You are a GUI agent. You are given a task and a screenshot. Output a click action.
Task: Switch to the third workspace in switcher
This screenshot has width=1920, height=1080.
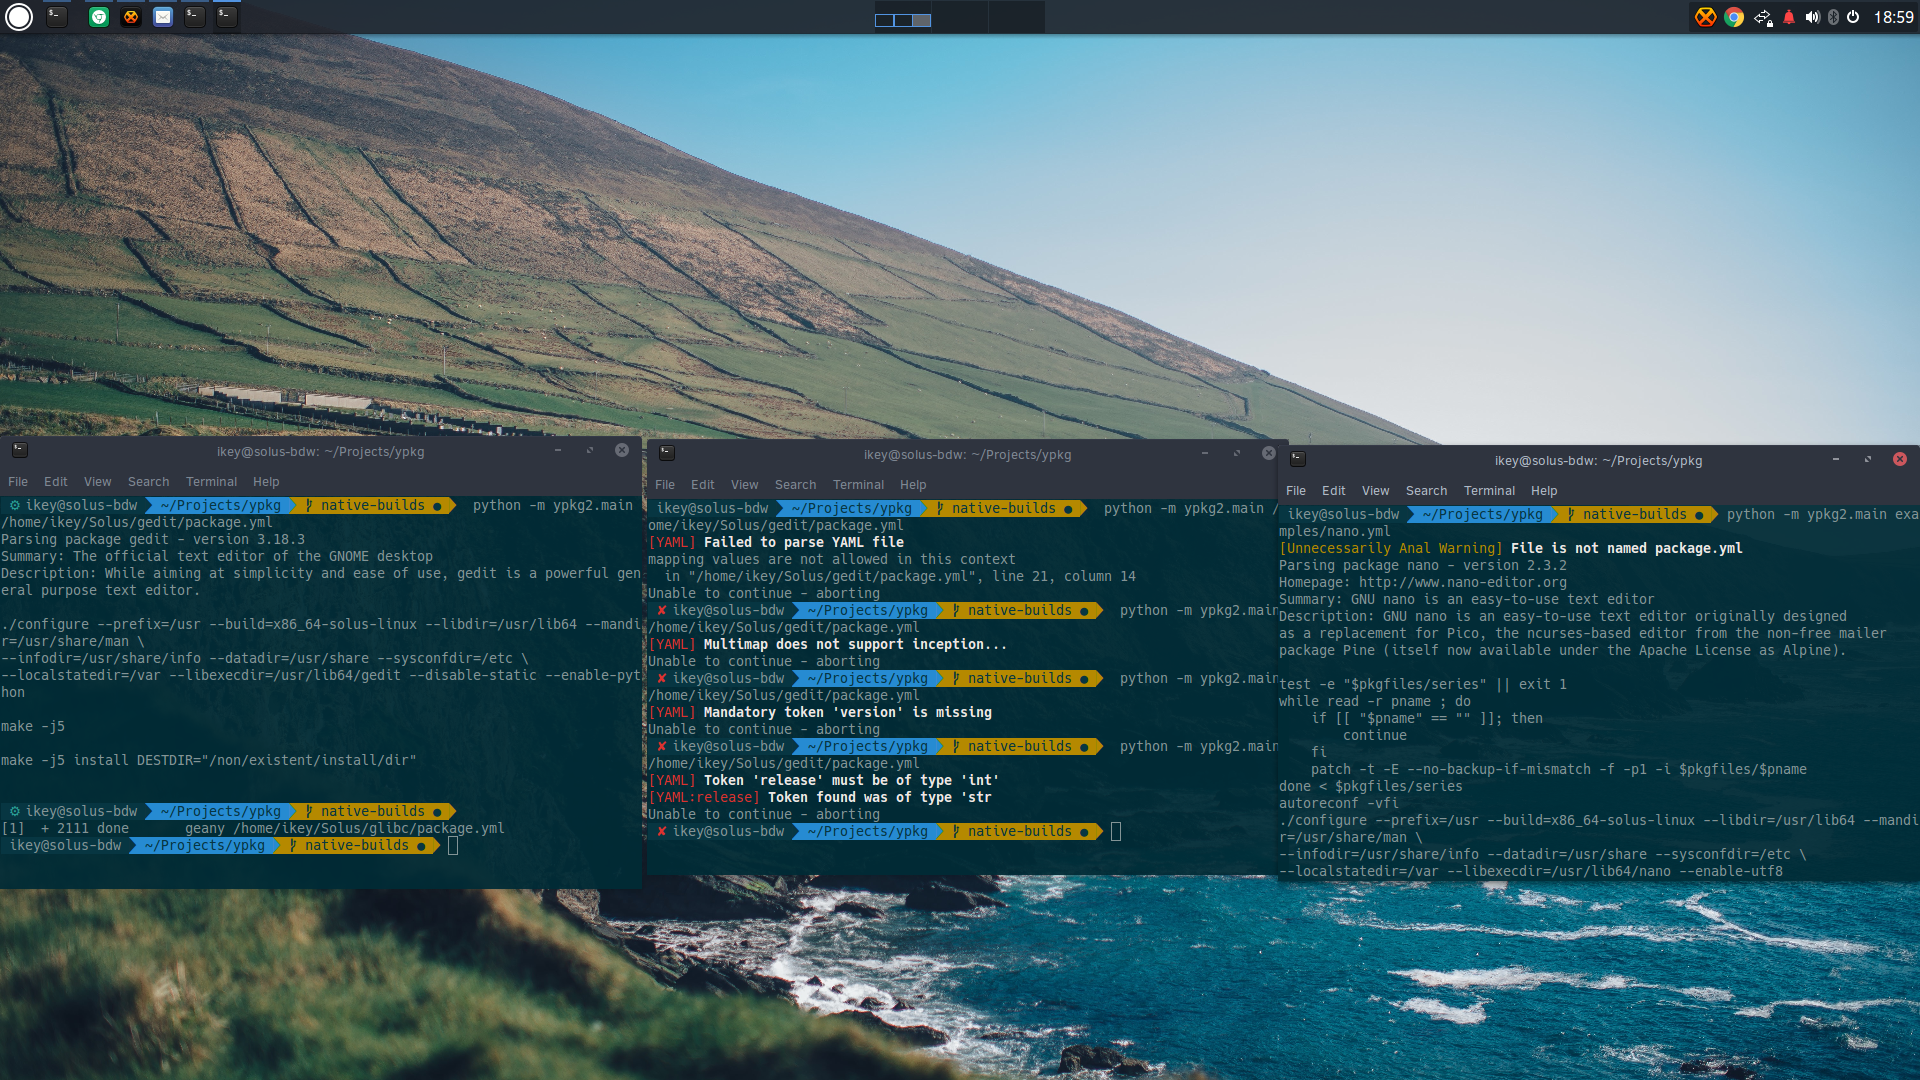(1017, 17)
